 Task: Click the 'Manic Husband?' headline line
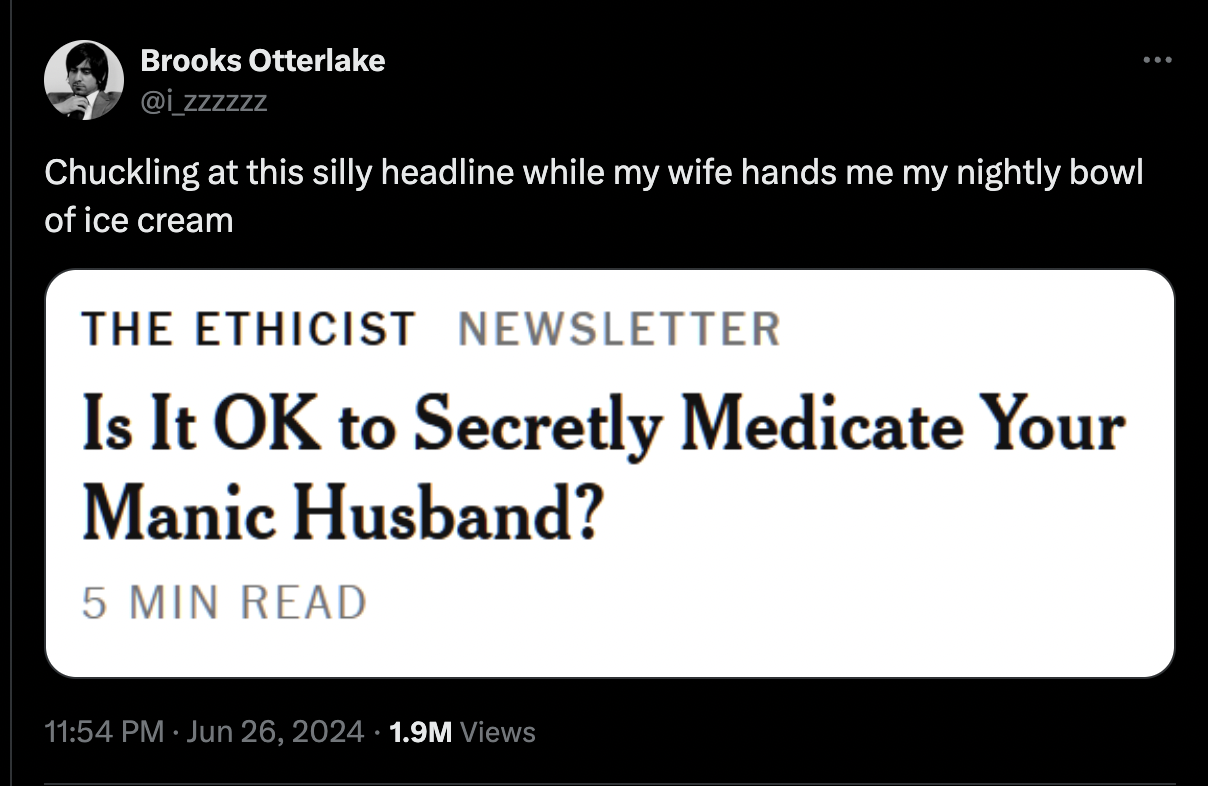[341, 509]
